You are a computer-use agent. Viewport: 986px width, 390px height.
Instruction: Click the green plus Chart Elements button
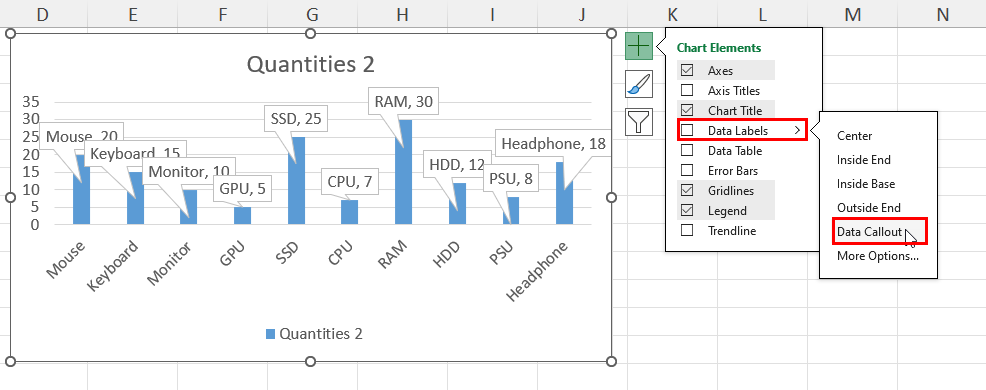[639, 46]
